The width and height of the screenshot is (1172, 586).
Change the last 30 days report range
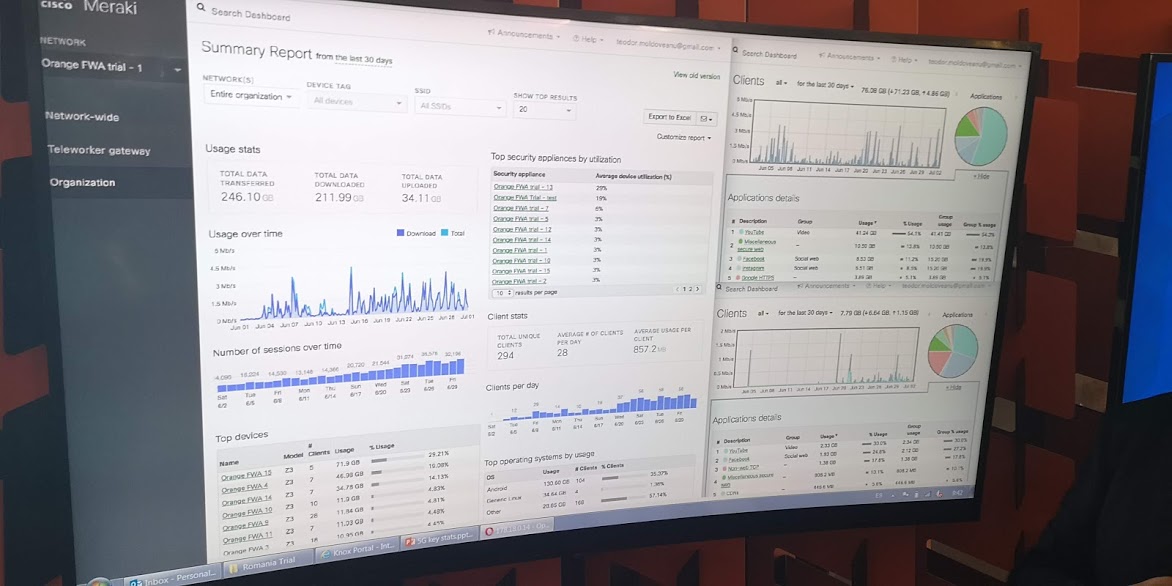click(364, 59)
